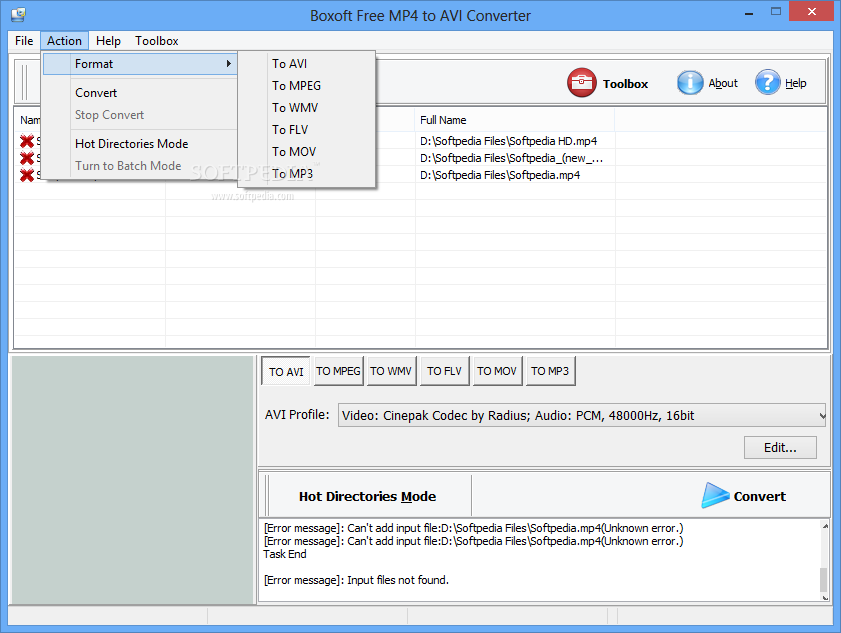This screenshot has width=841, height=633.
Task: Click the video preview panel
Action: click(x=132, y=480)
